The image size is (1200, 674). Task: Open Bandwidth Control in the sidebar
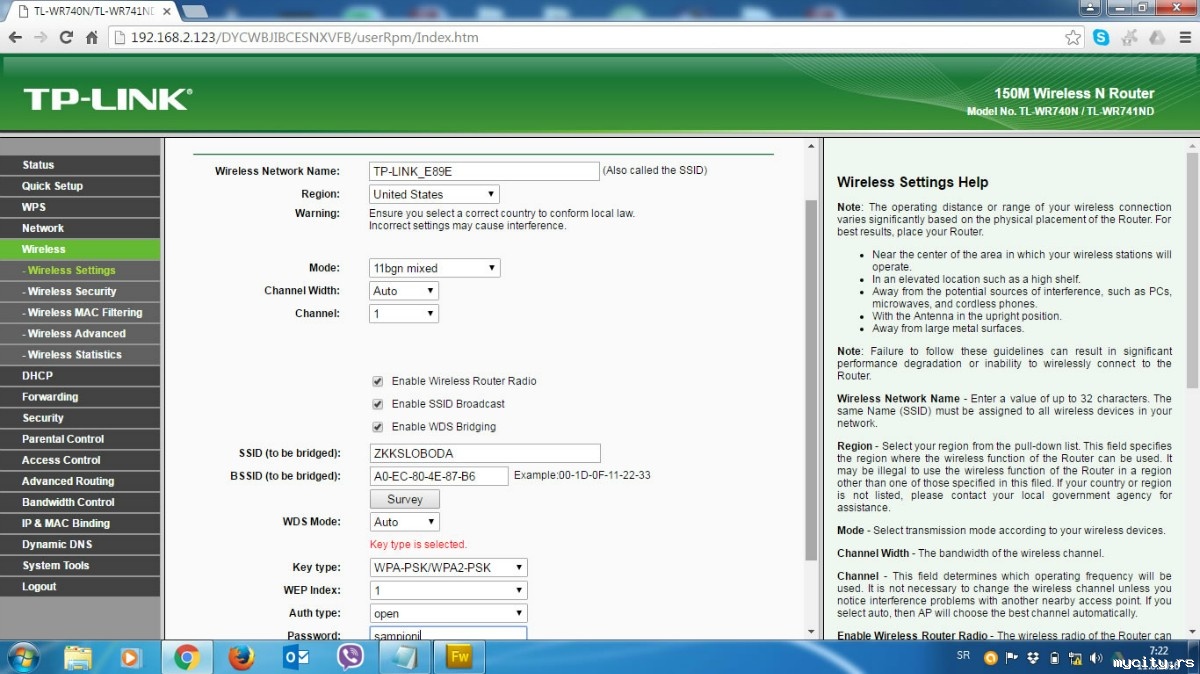pyautogui.click(x=80, y=502)
